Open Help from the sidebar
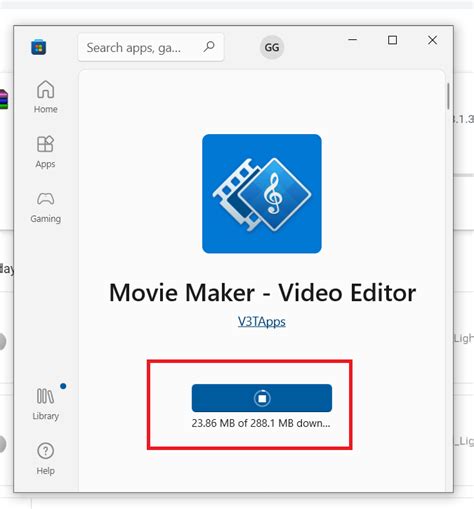The image size is (474, 509). tap(46, 458)
